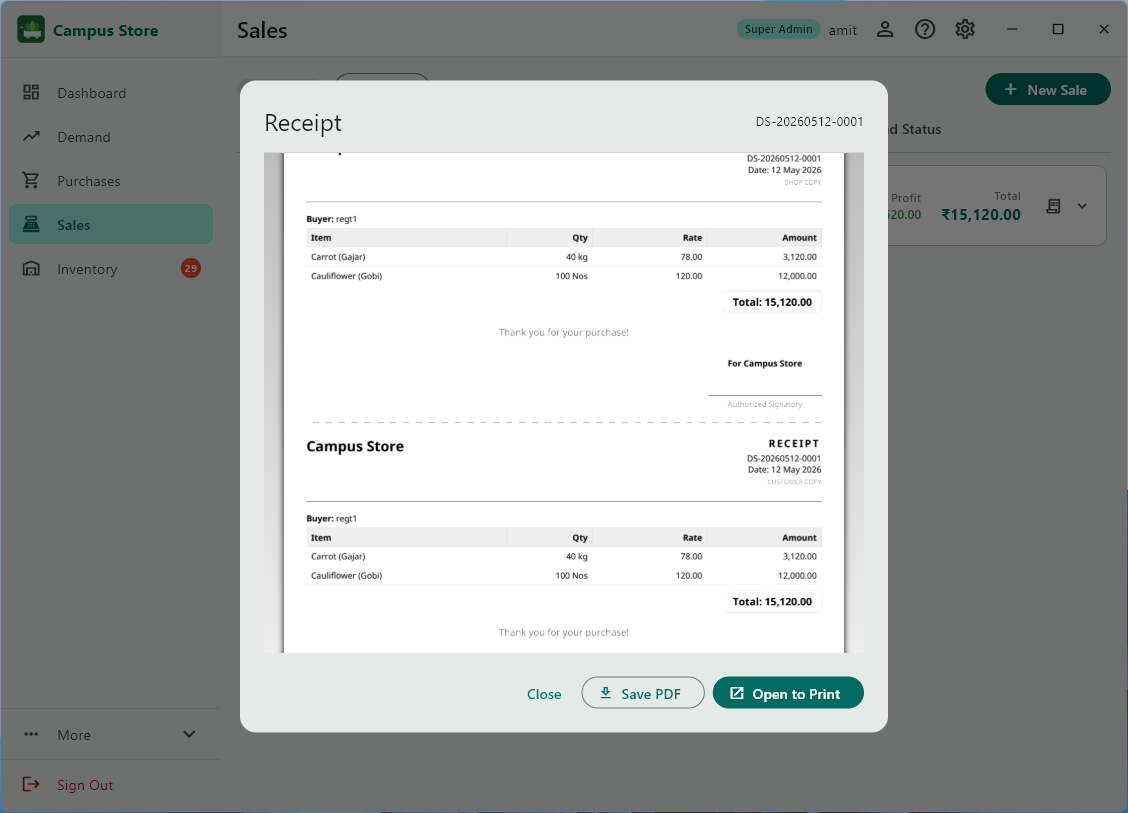This screenshot has width=1128, height=813.
Task: Click the amit username text
Action: [x=842, y=30]
